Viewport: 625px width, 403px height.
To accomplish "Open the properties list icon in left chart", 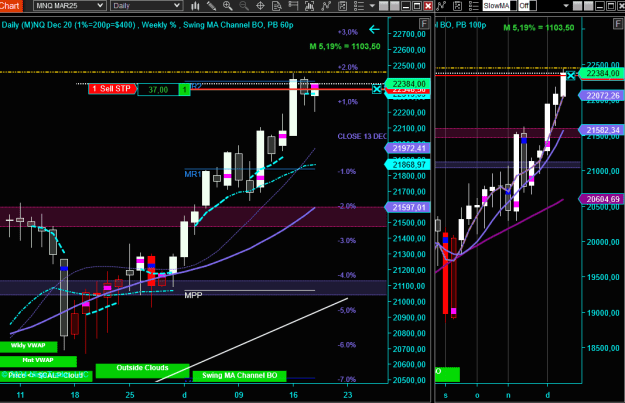I will pyautogui.click(x=359, y=6).
